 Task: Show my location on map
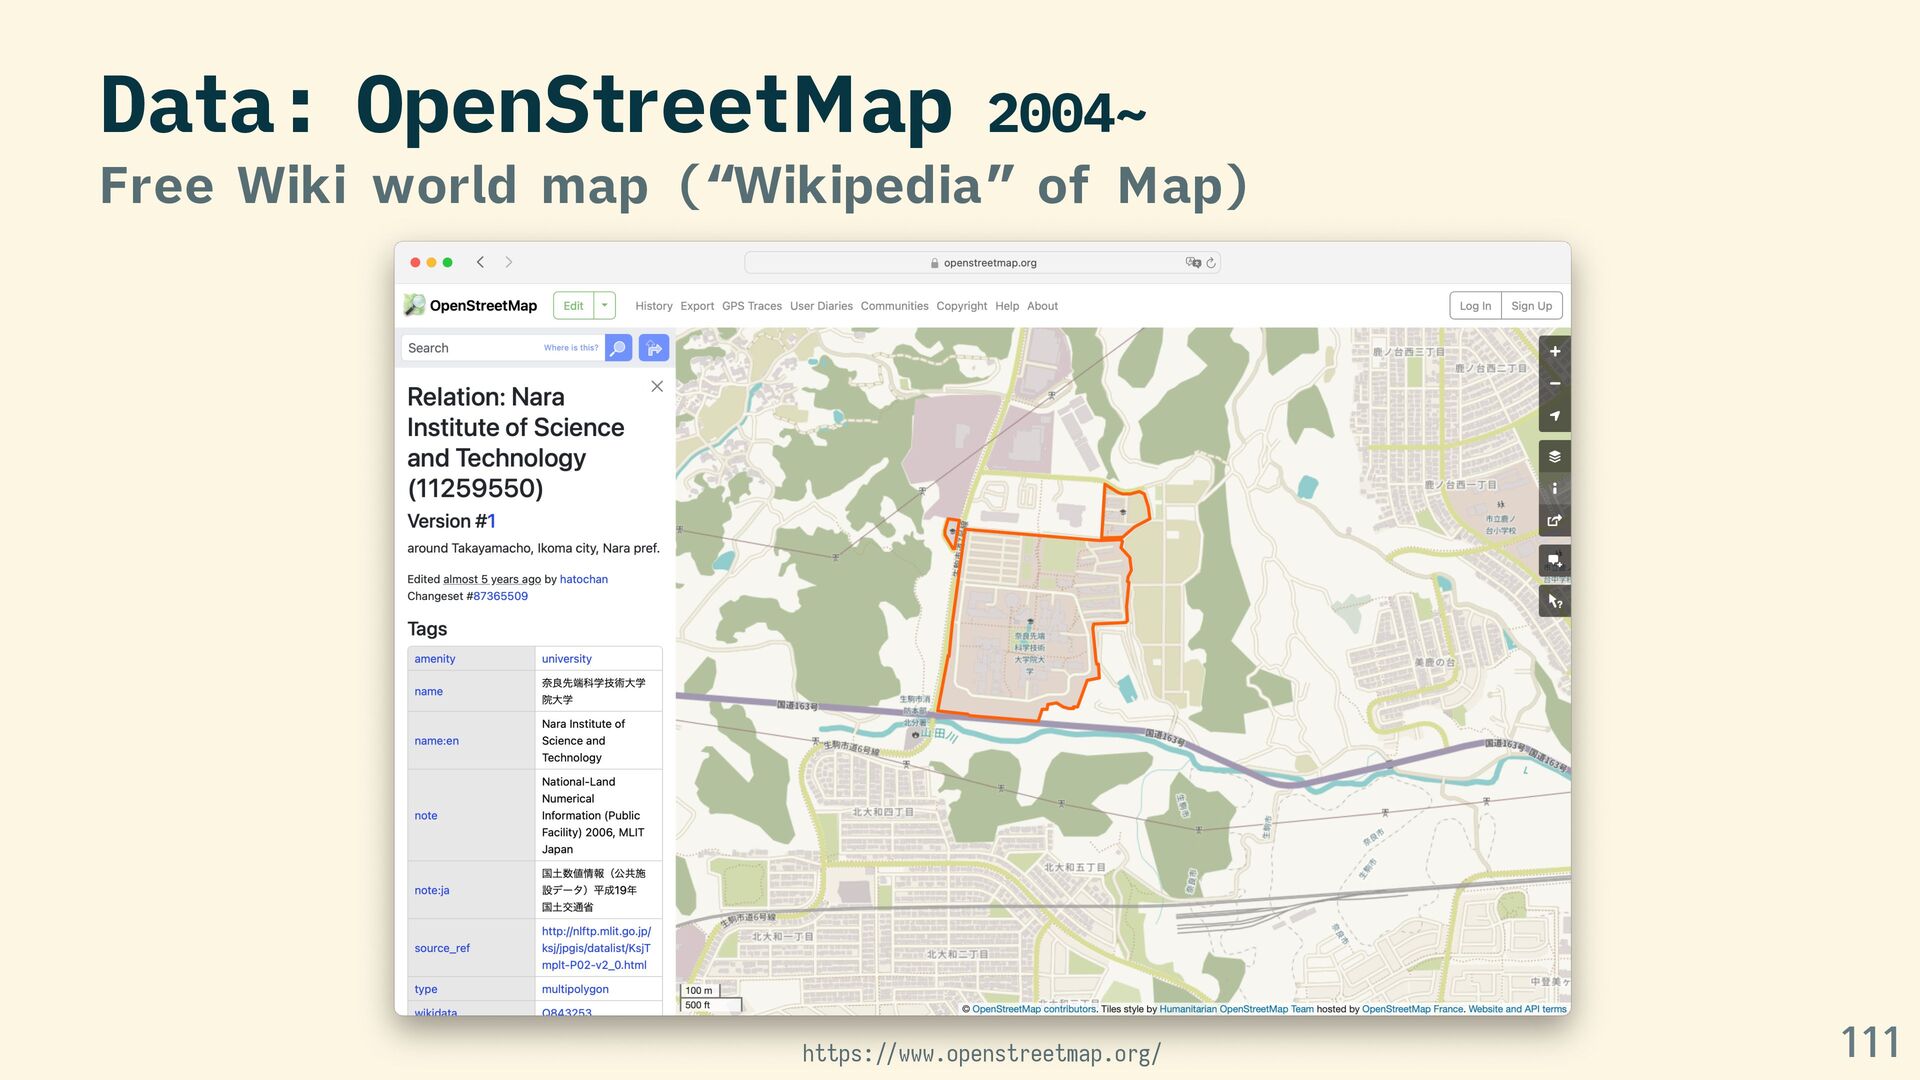(1554, 416)
